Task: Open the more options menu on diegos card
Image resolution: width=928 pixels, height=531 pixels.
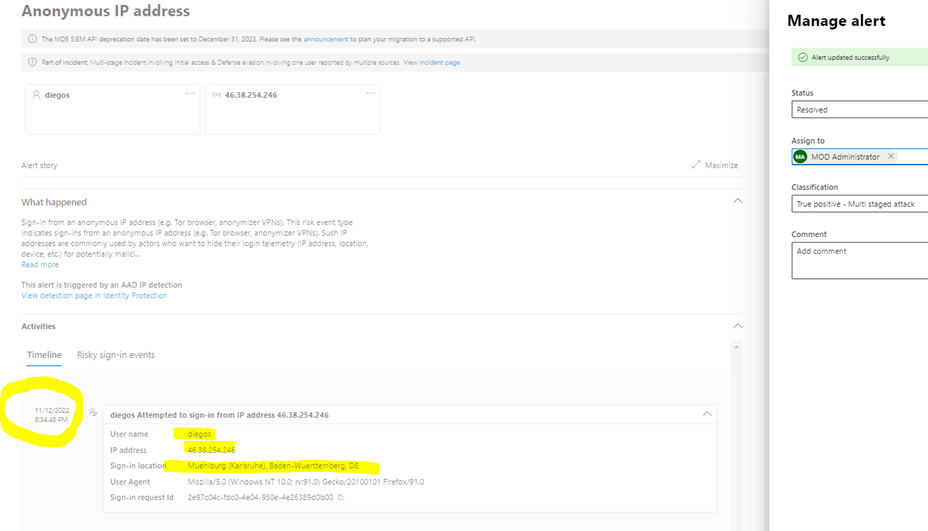Action: click(x=190, y=94)
